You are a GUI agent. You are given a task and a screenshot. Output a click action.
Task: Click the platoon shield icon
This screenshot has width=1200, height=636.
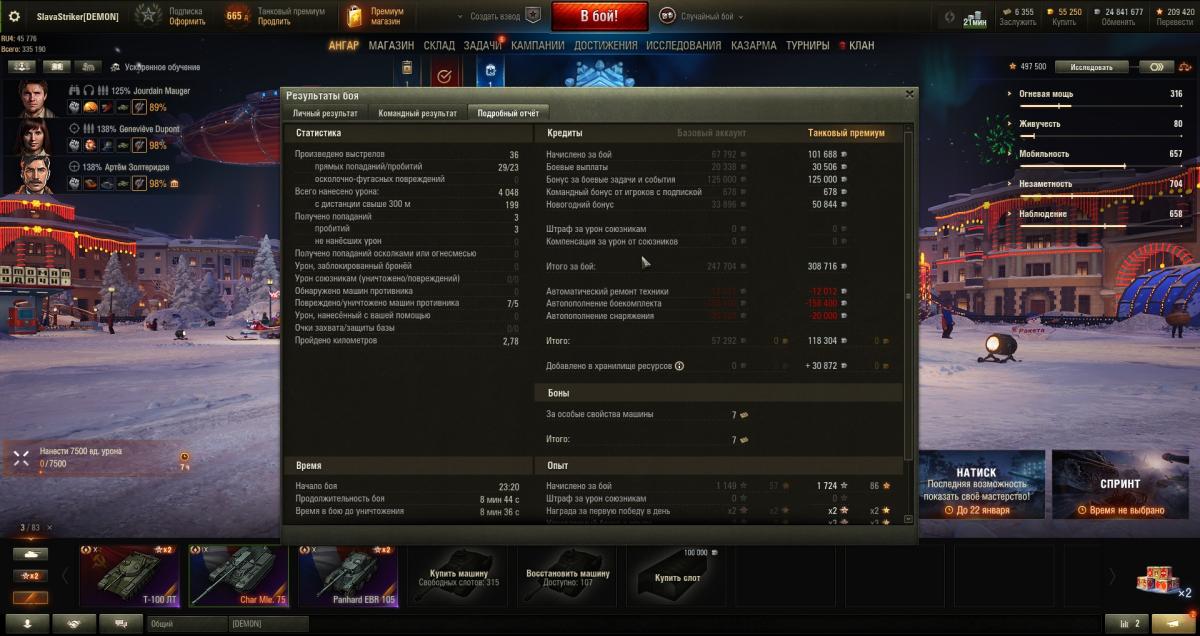[x=533, y=17]
